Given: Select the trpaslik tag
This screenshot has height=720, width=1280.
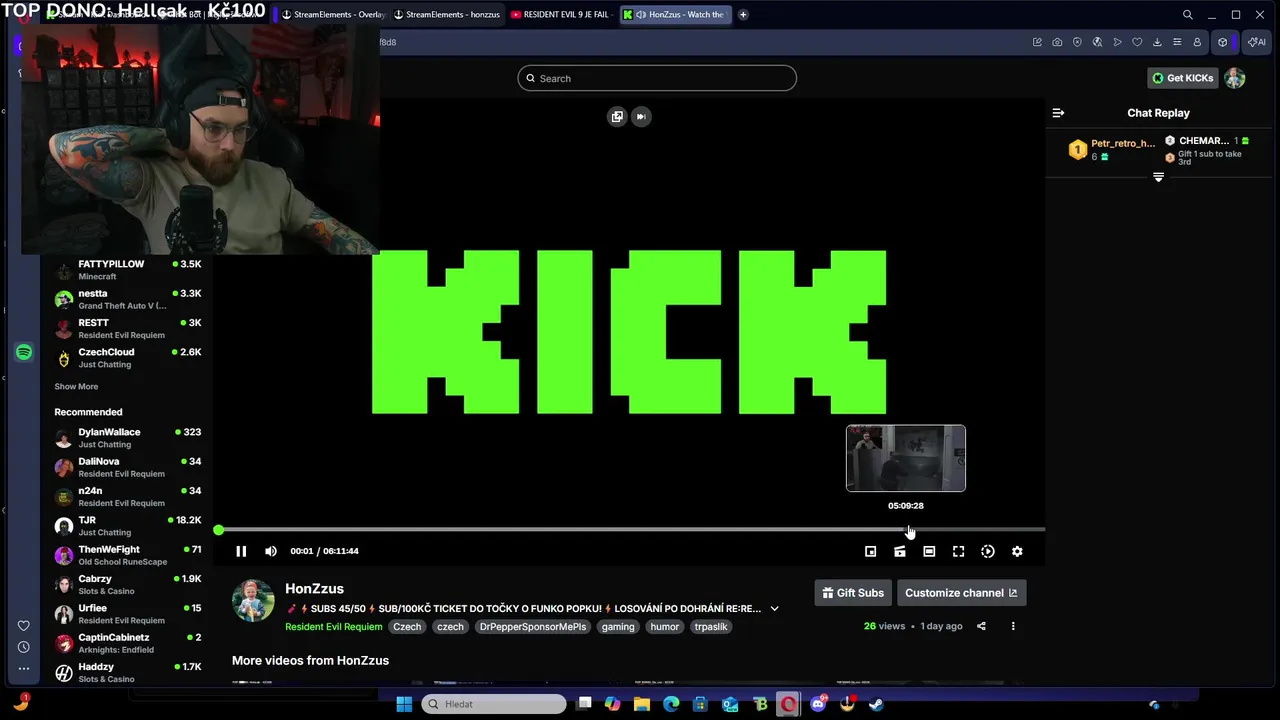Looking at the screenshot, I should pyautogui.click(x=711, y=626).
